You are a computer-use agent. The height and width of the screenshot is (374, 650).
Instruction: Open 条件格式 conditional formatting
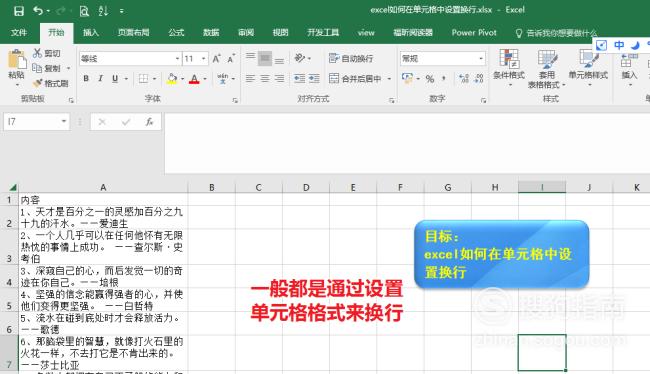(x=509, y=68)
